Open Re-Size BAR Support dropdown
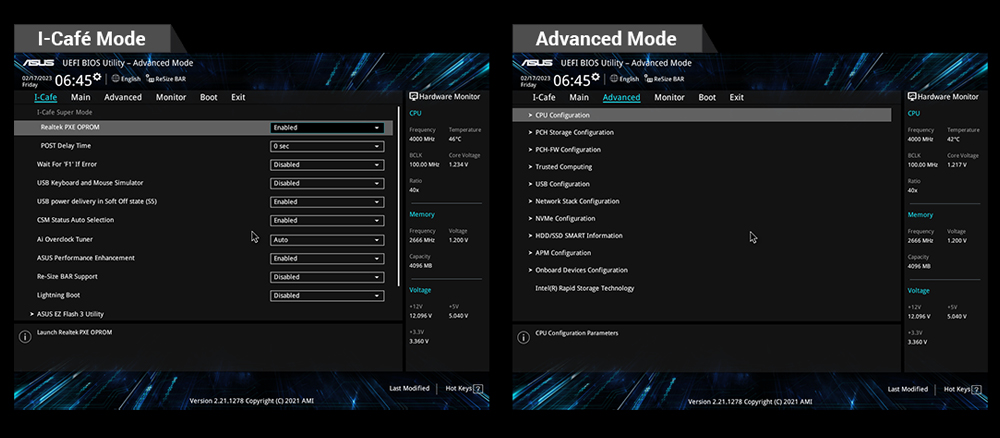This screenshot has width=1000, height=438. 327,277
